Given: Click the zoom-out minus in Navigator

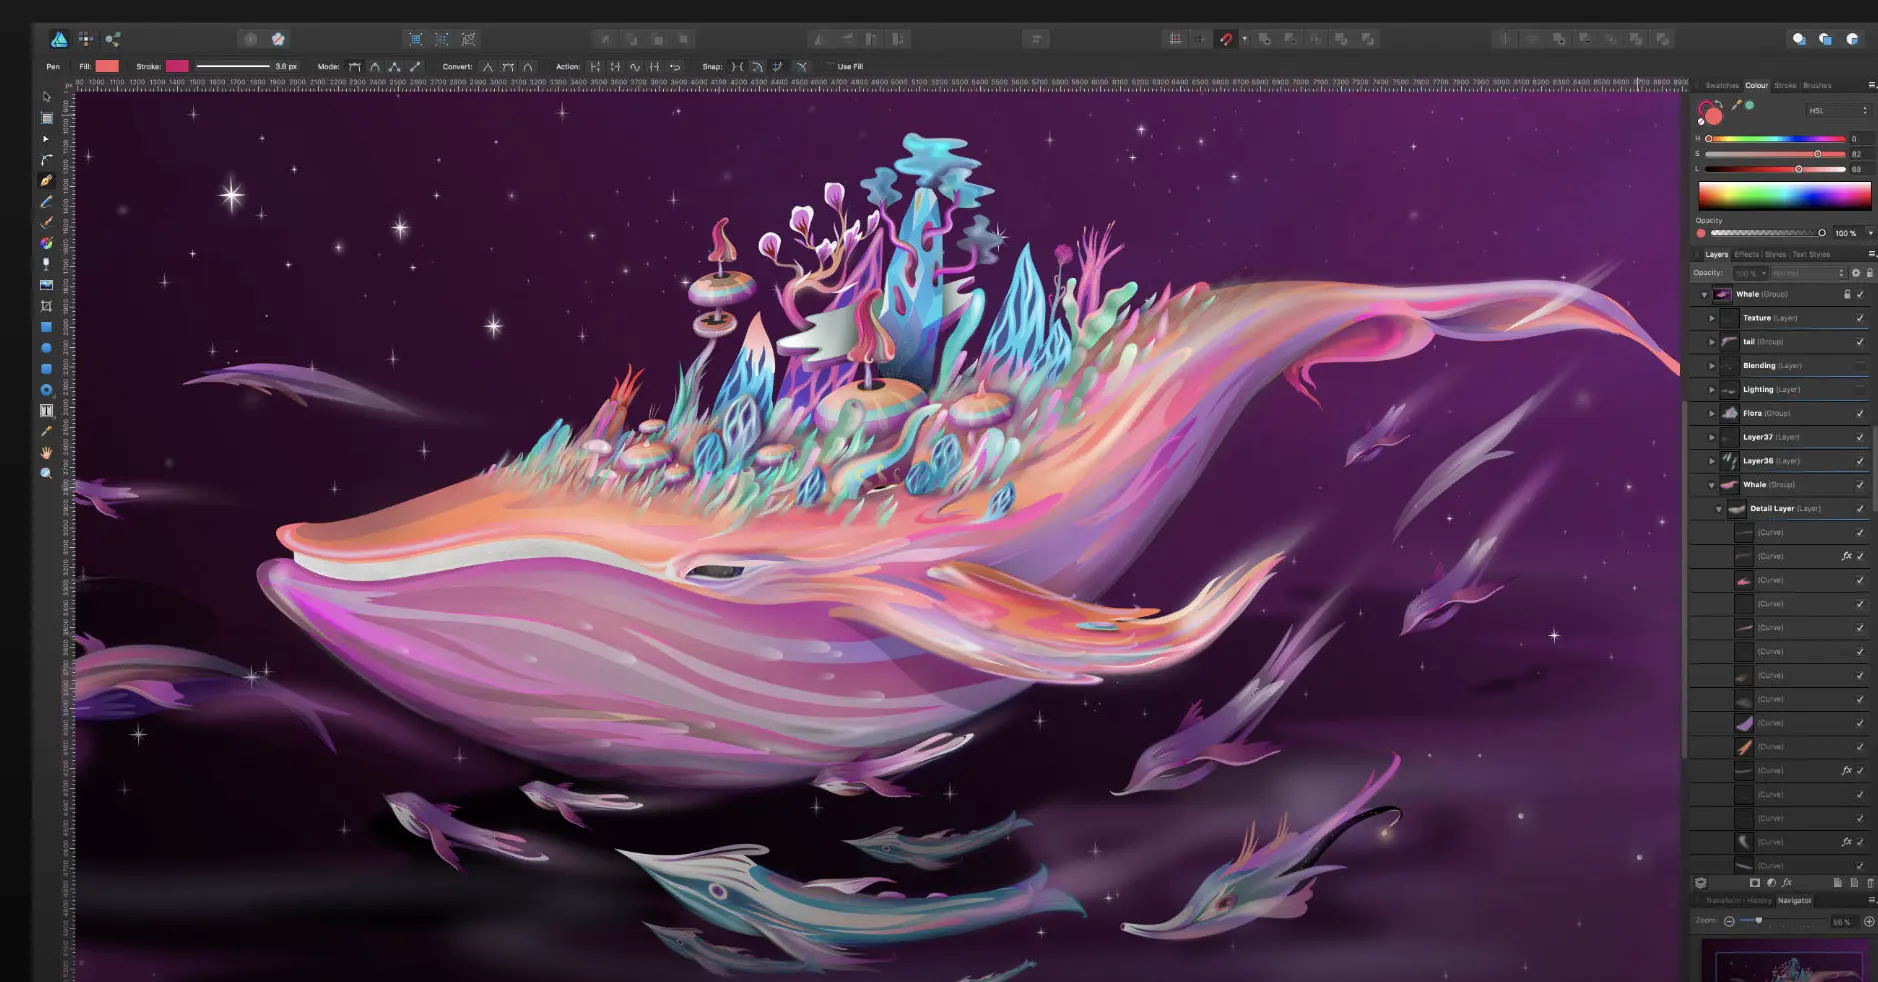Looking at the screenshot, I should point(1729,921).
